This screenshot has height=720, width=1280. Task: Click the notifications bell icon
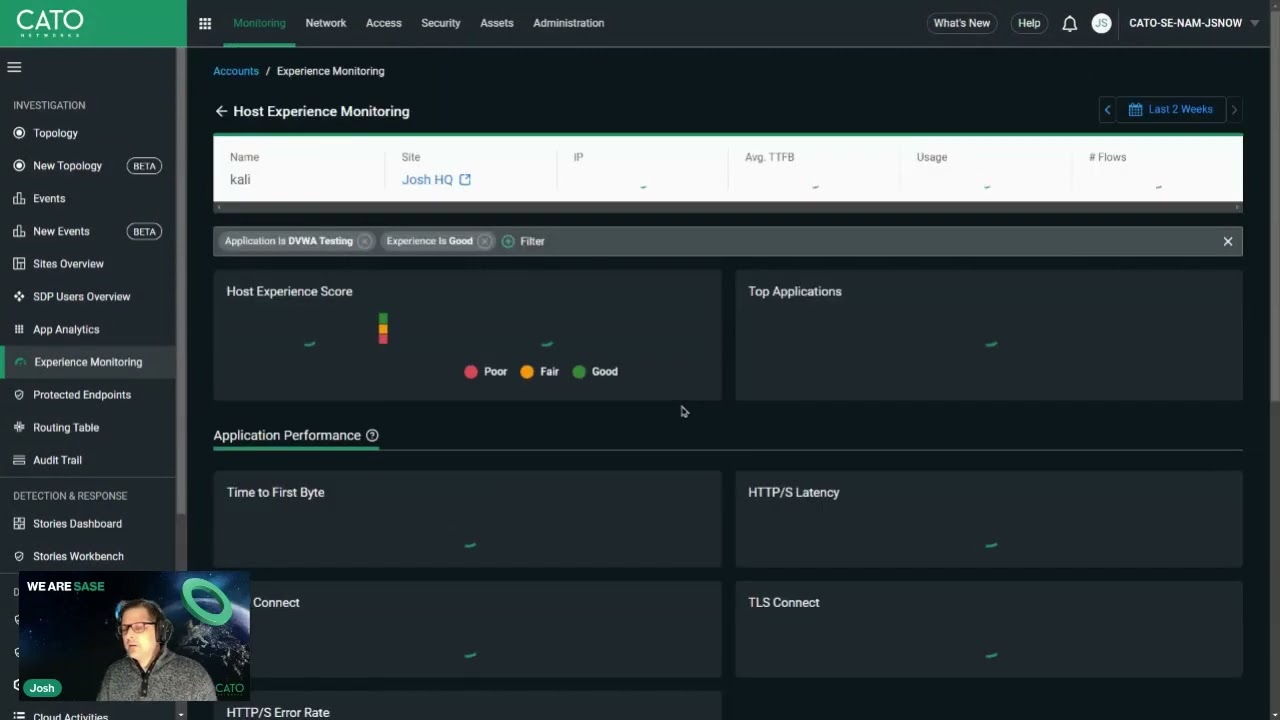(x=1069, y=23)
